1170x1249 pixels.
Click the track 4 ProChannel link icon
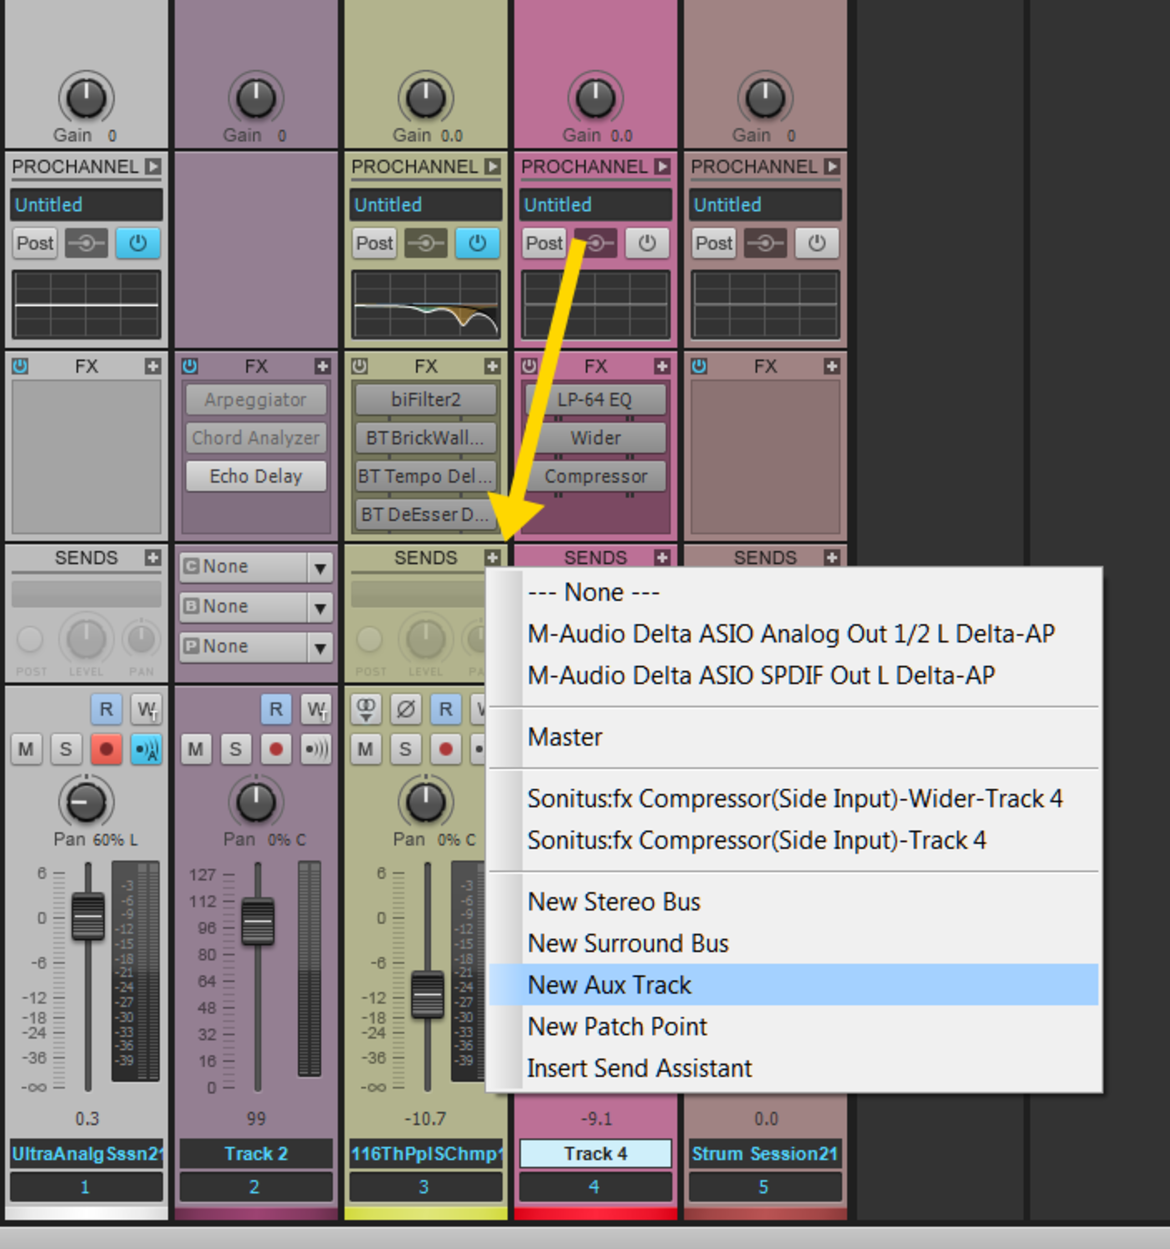click(x=596, y=243)
